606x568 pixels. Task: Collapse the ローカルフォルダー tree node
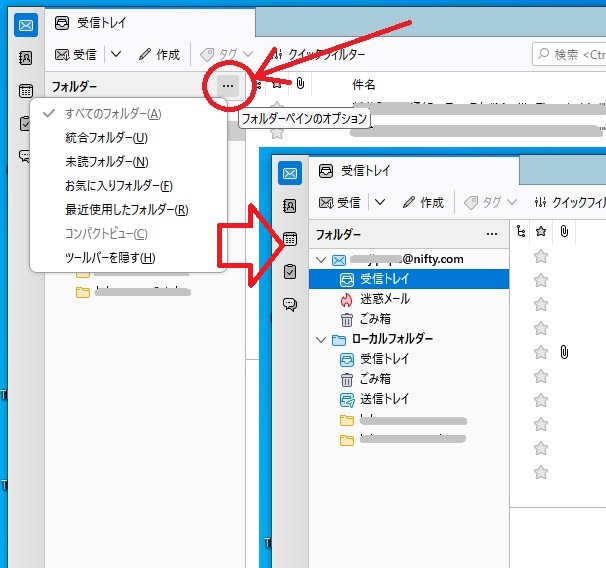(x=320, y=340)
